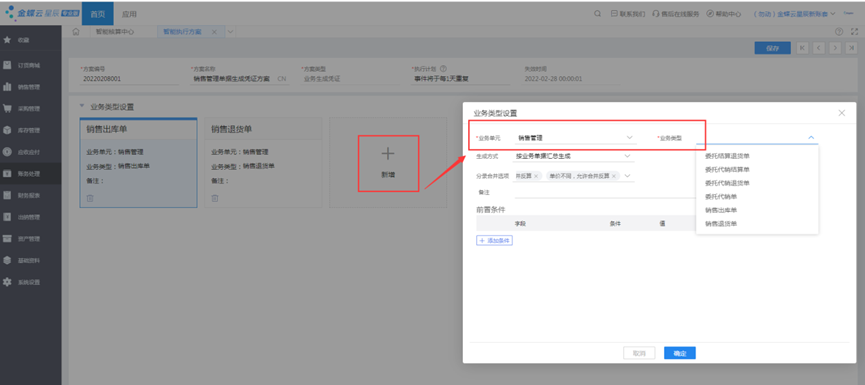865x385 pixels.
Task: Delete the 销售出库单 card via trash icon
Action: (90, 198)
